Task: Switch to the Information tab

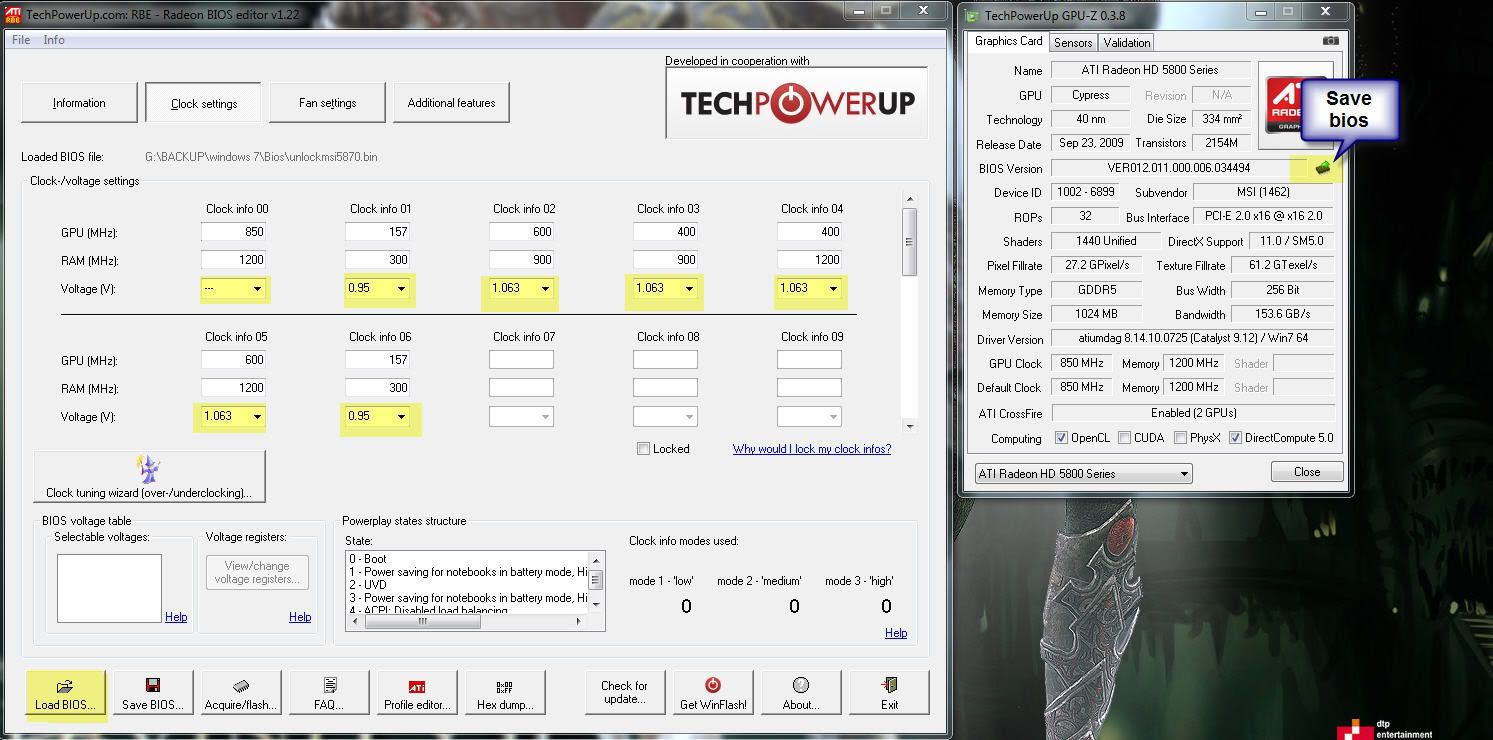Action: [79, 103]
